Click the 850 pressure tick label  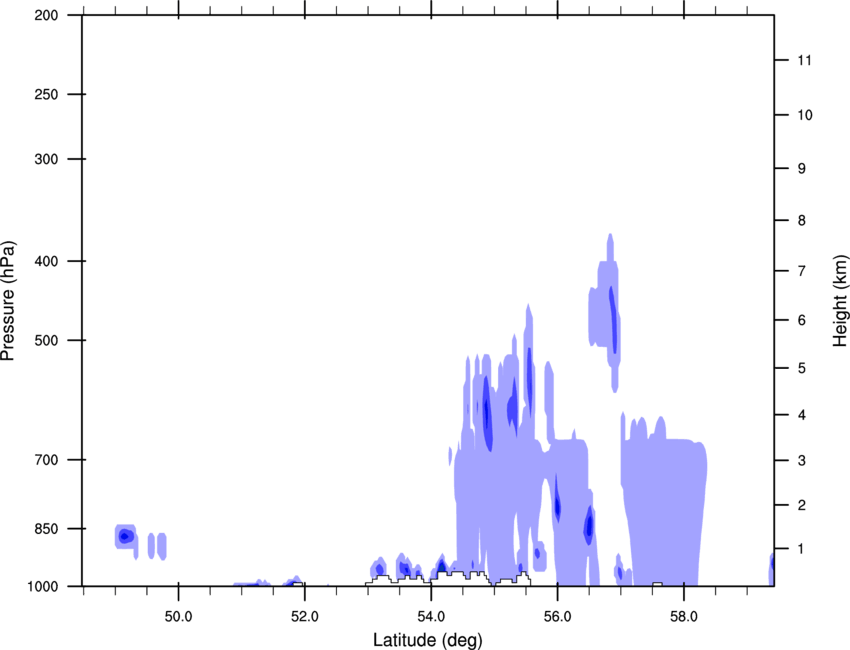46,529
